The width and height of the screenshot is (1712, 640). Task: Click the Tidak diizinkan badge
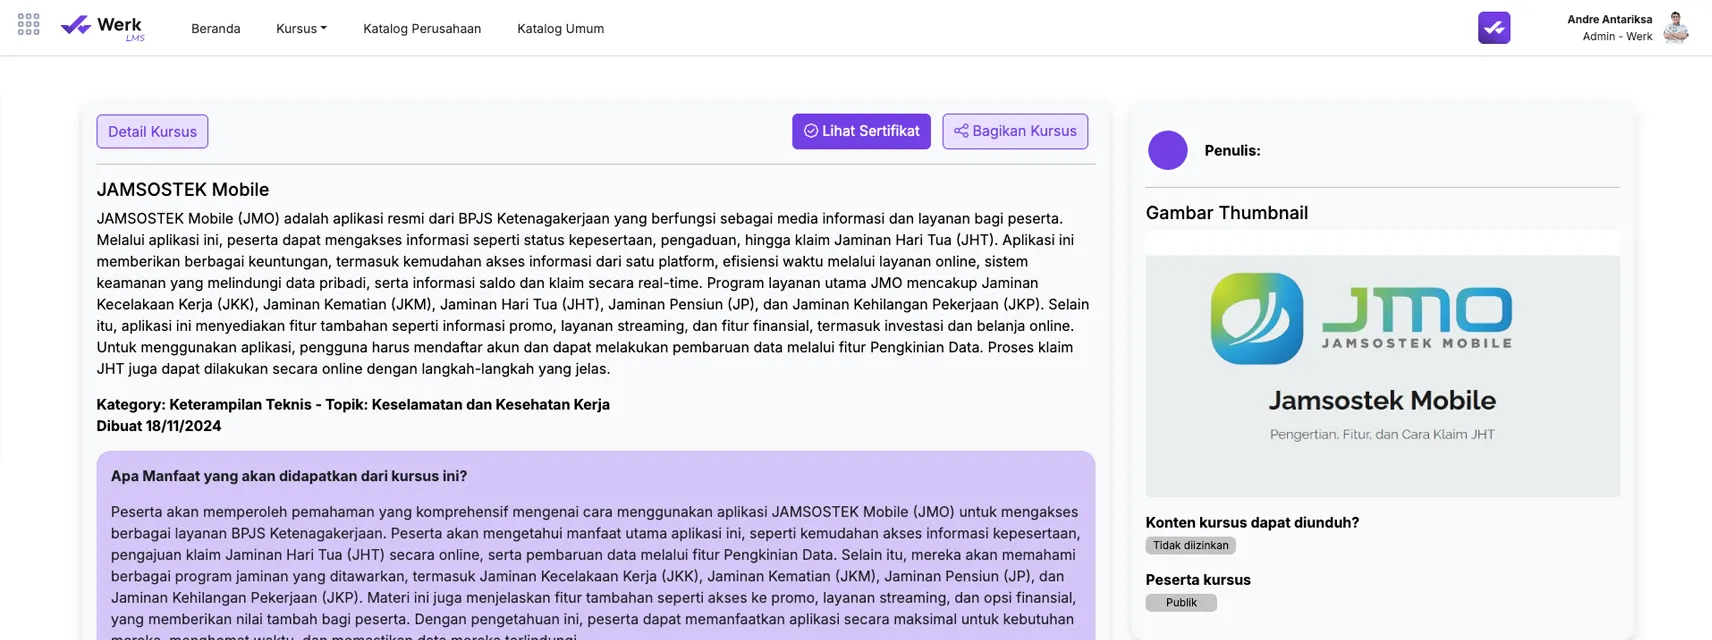pyautogui.click(x=1190, y=546)
